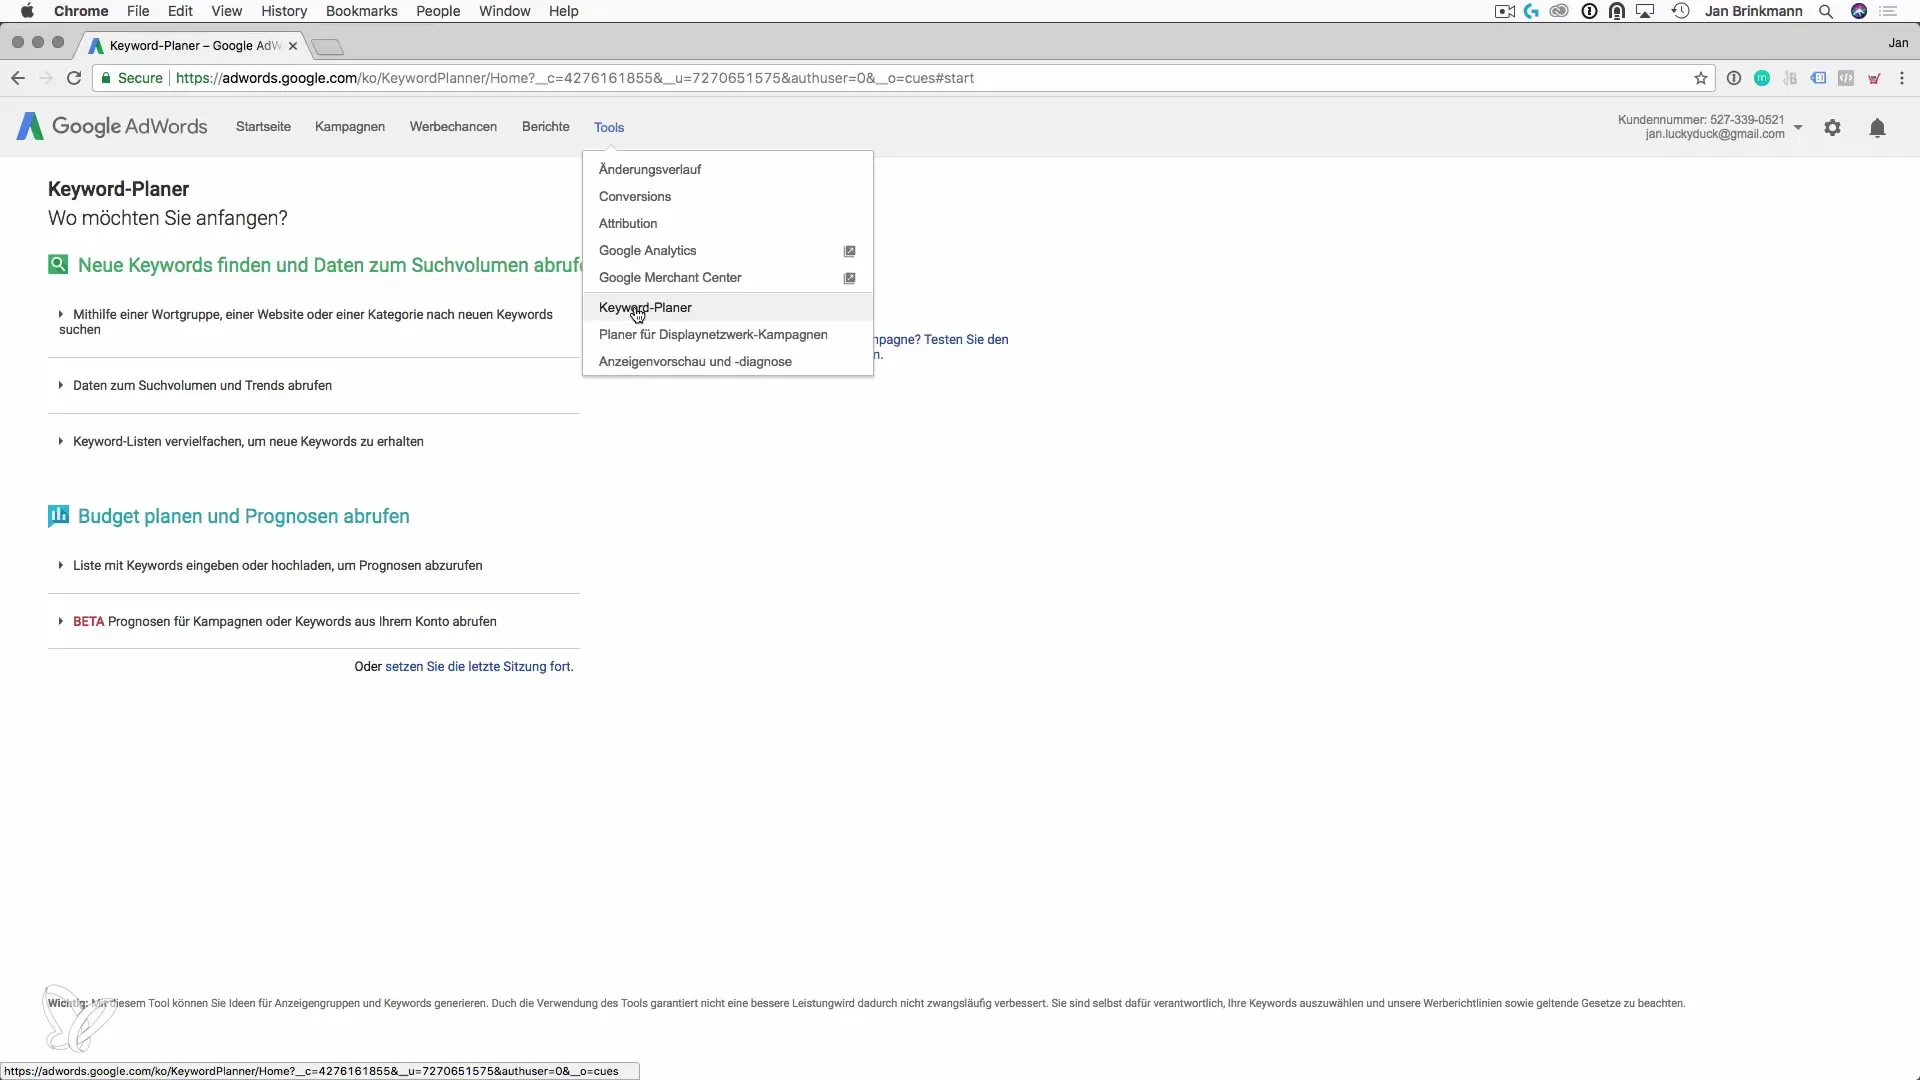Open the macOS notification center icon

click(1888, 11)
